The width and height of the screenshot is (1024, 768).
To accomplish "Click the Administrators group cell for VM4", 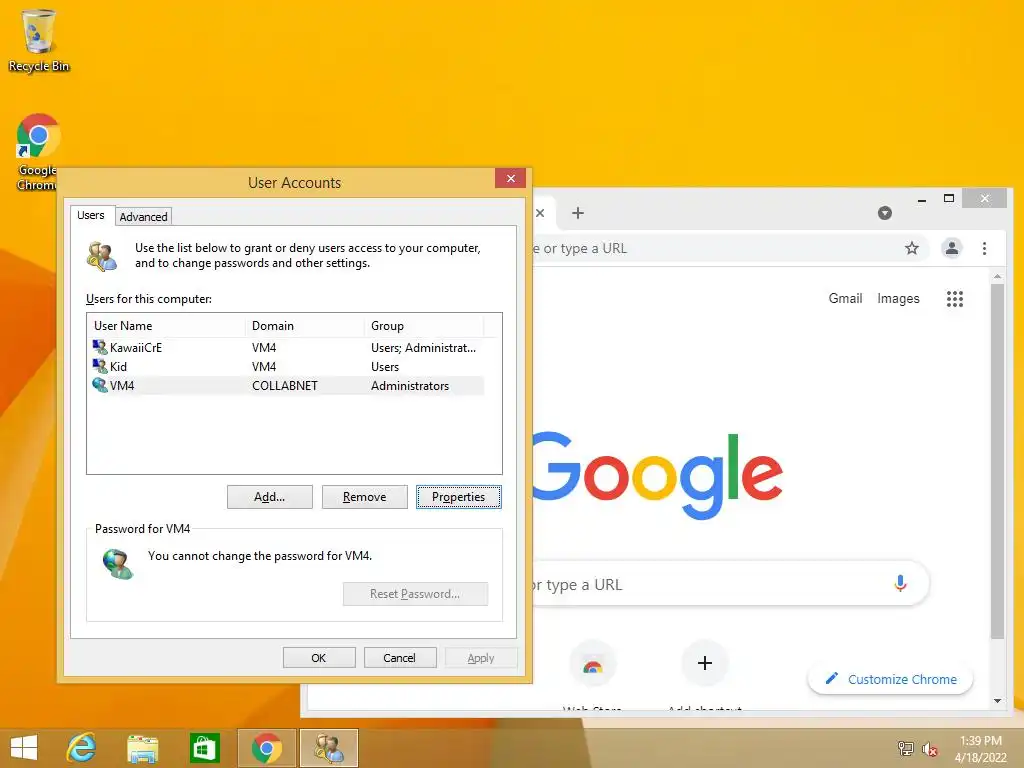I will (x=410, y=385).
